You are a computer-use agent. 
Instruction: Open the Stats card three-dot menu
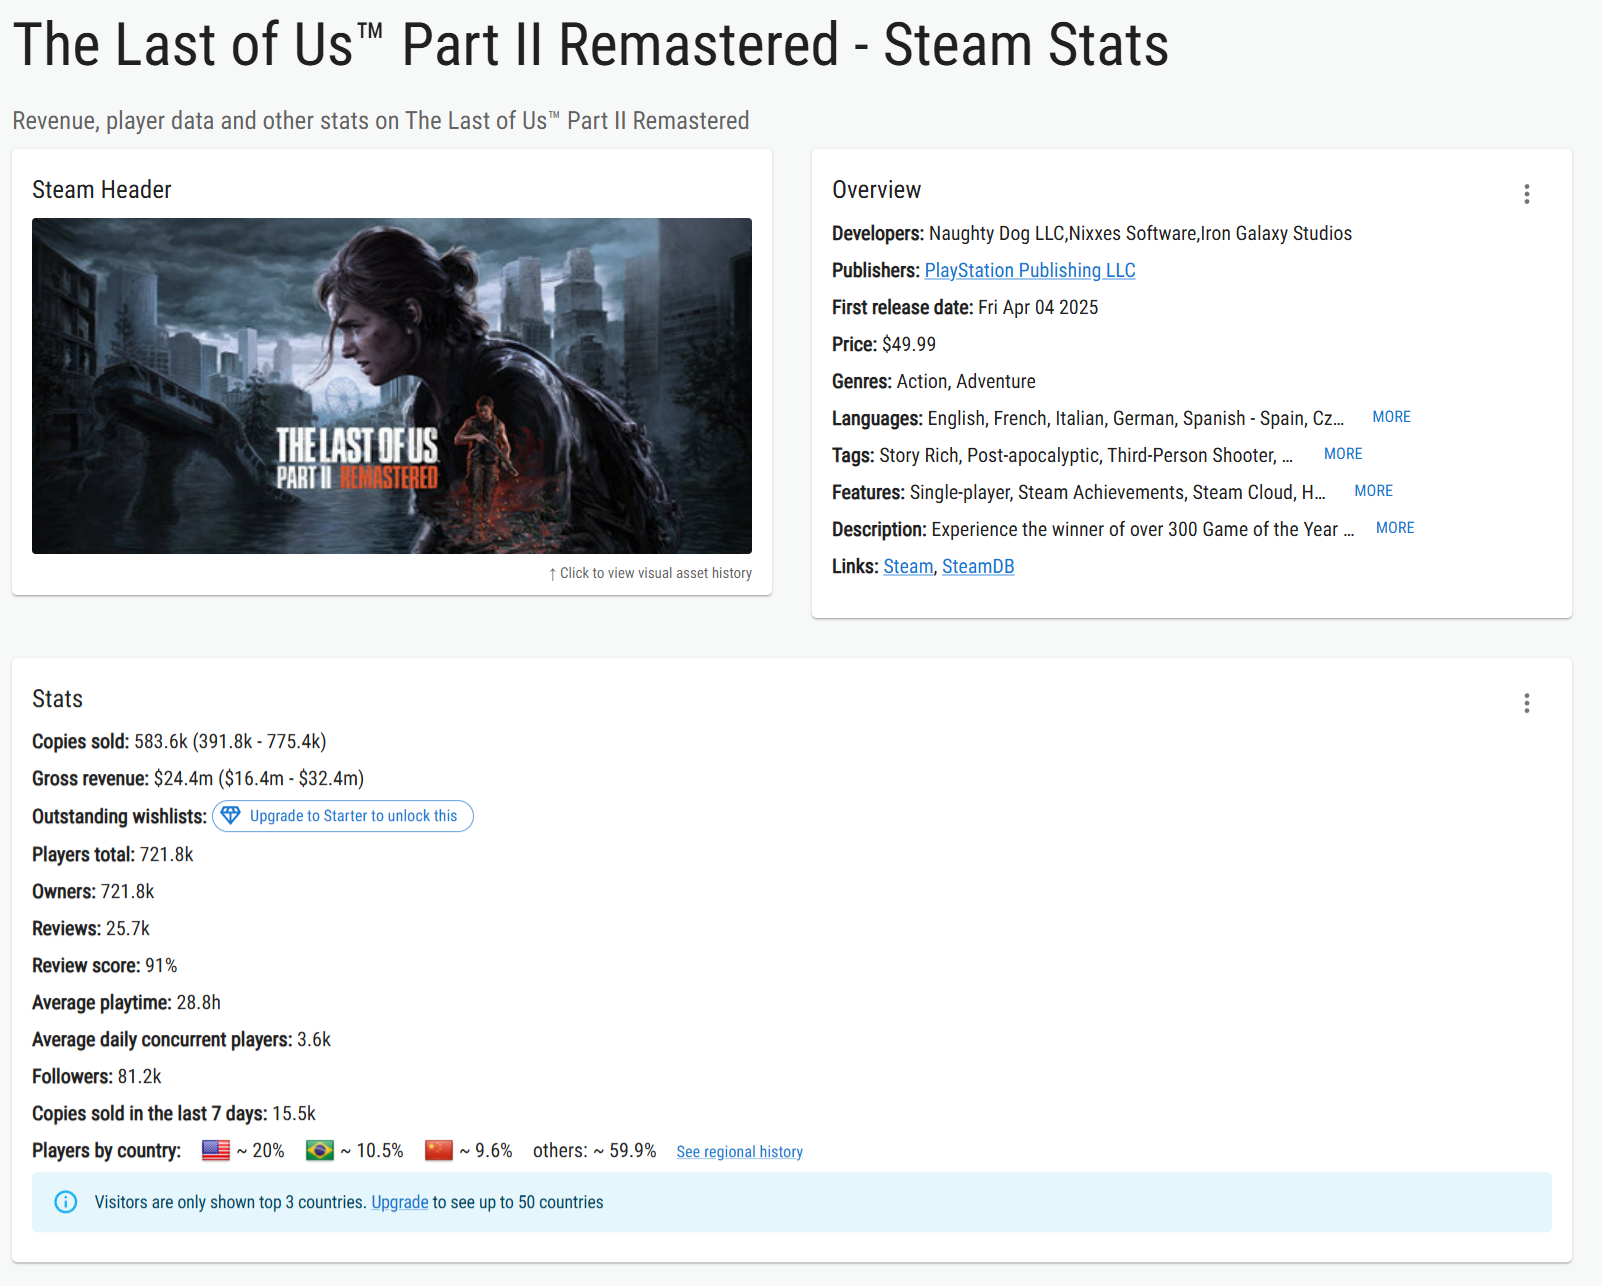tap(1526, 703)
